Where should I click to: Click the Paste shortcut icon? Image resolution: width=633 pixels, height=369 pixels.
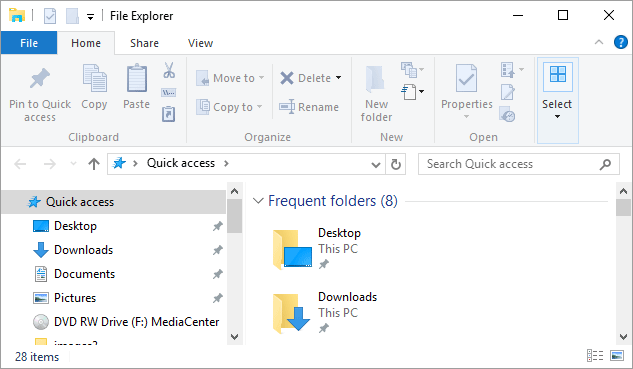click(169, 114)
